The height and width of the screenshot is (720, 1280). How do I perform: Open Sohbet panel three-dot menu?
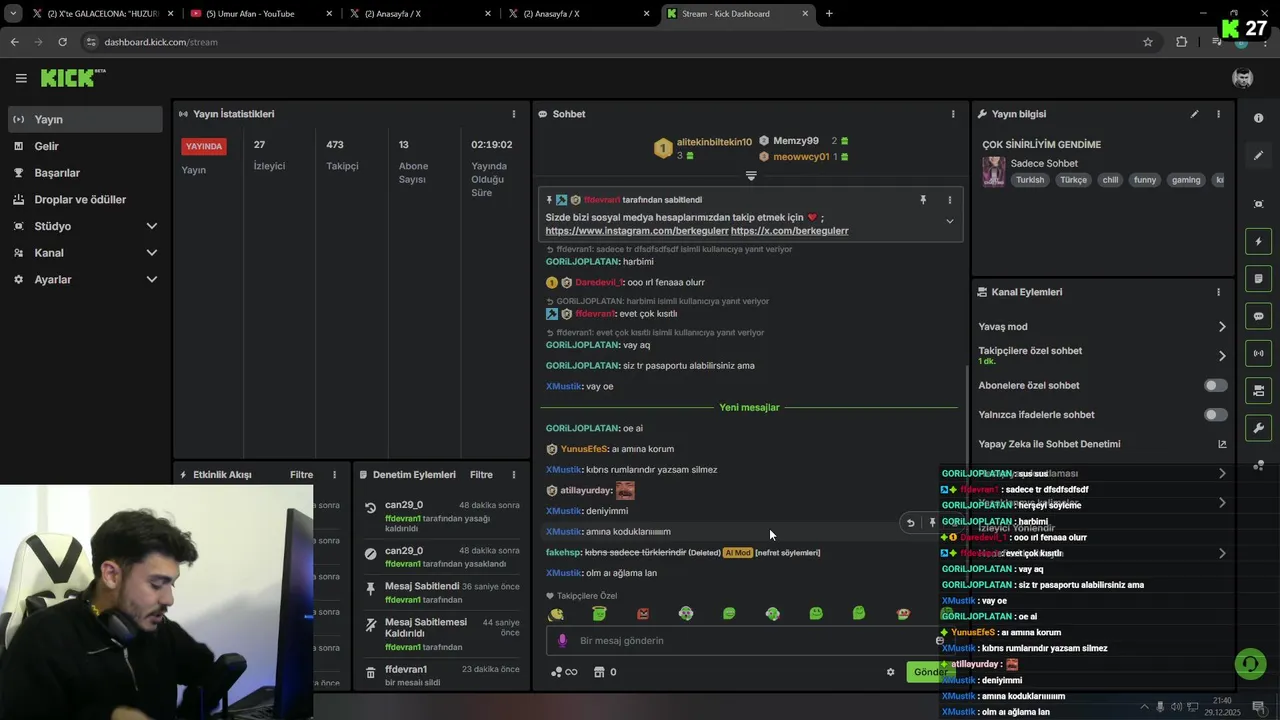(x=953, y=114)
